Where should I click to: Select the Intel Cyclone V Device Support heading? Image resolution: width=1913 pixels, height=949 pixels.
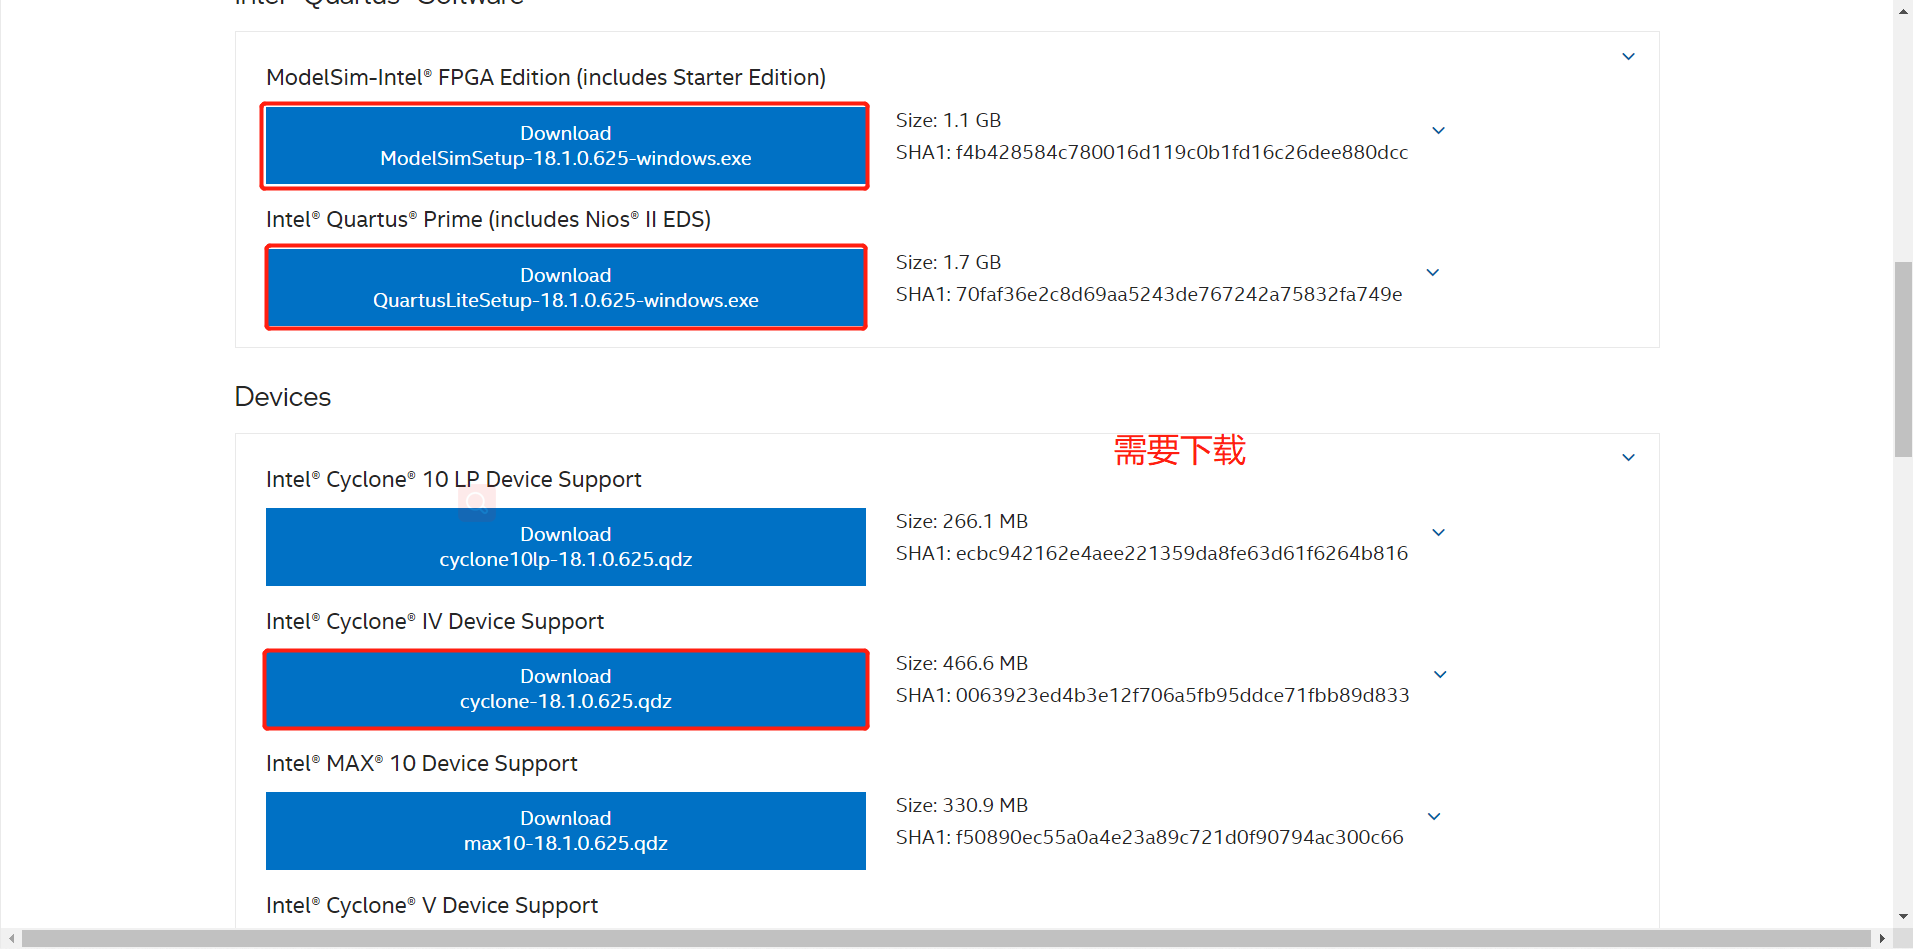[431, 905]
